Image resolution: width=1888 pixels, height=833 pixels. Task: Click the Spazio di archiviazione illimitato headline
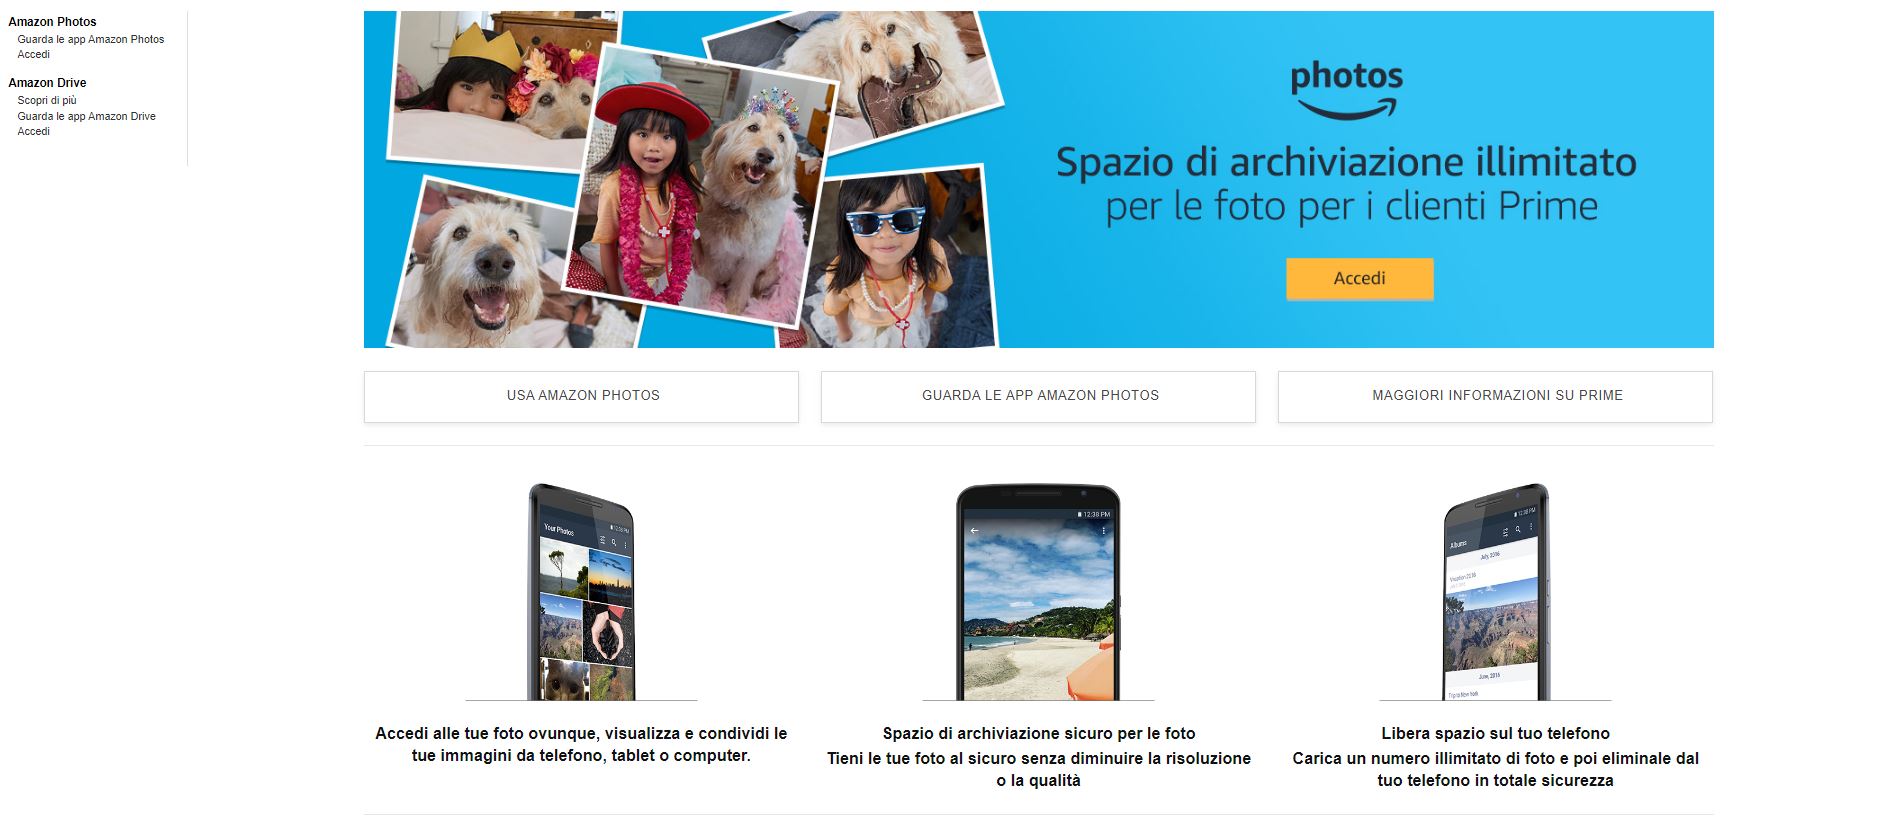[x=1346, y=162]
